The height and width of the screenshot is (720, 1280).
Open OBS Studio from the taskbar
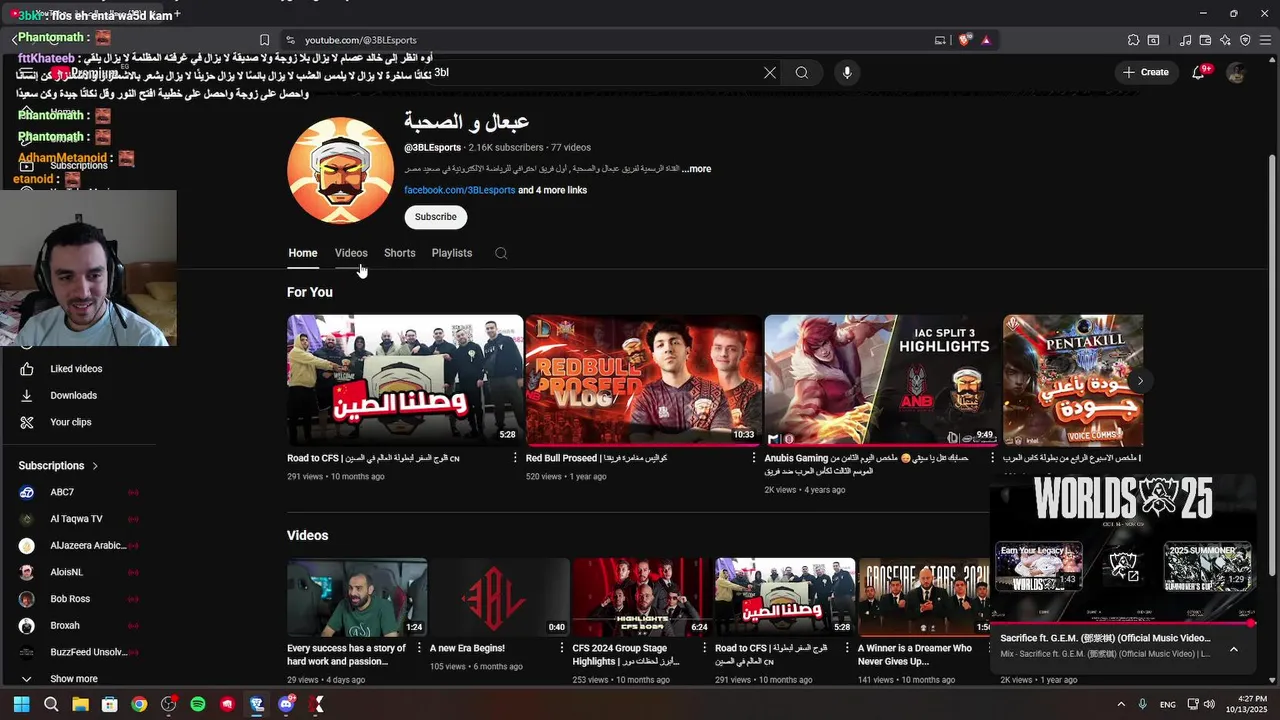[169, 704]
